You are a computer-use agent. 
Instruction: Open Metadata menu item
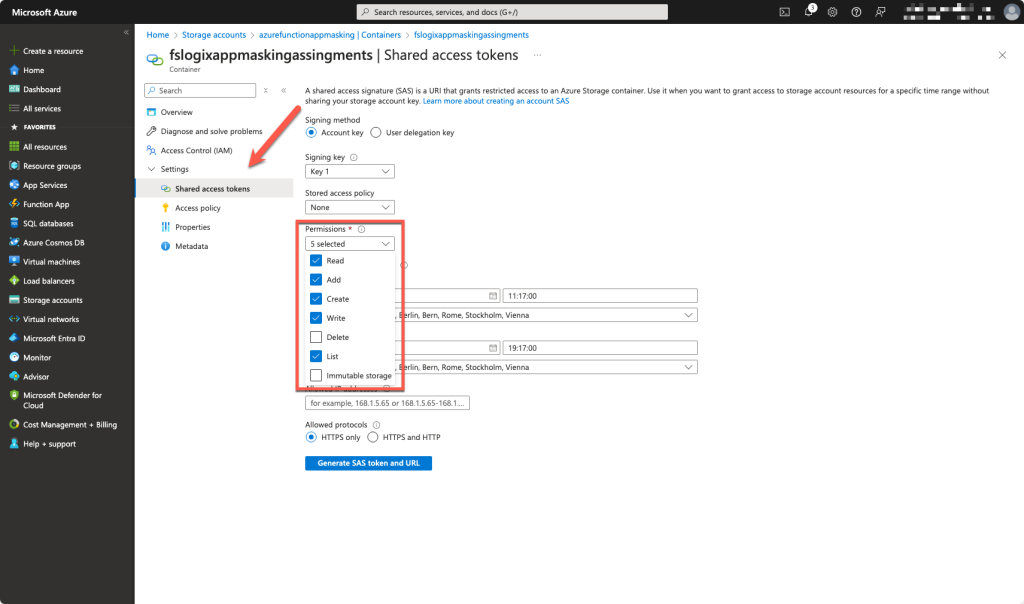coord(191,246)
